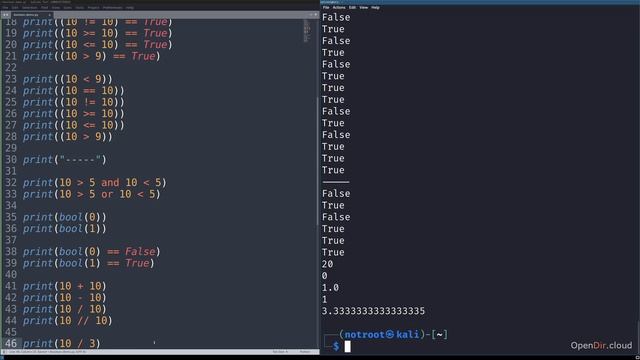Open the Find menu in Sublime Text
Screen dimensions: 640x360
tap(44, 7)
